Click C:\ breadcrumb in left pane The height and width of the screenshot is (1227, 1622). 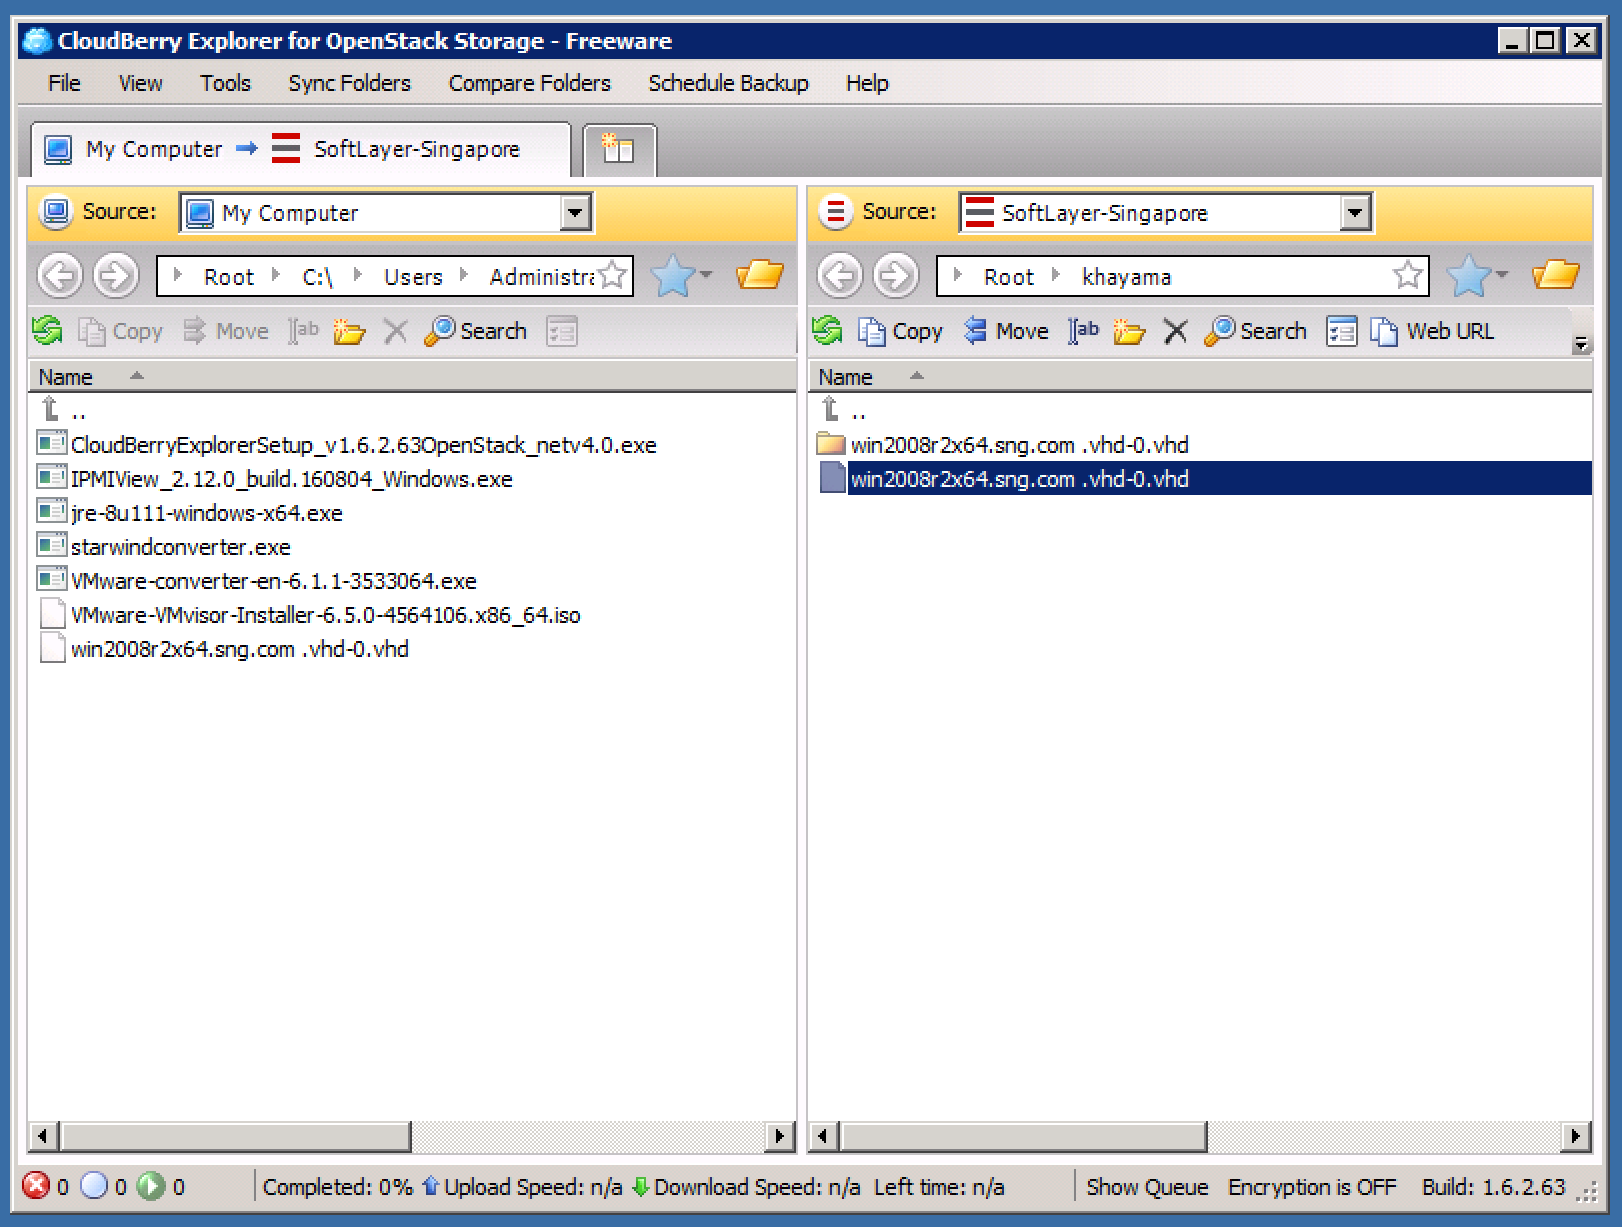coord(317,277)
